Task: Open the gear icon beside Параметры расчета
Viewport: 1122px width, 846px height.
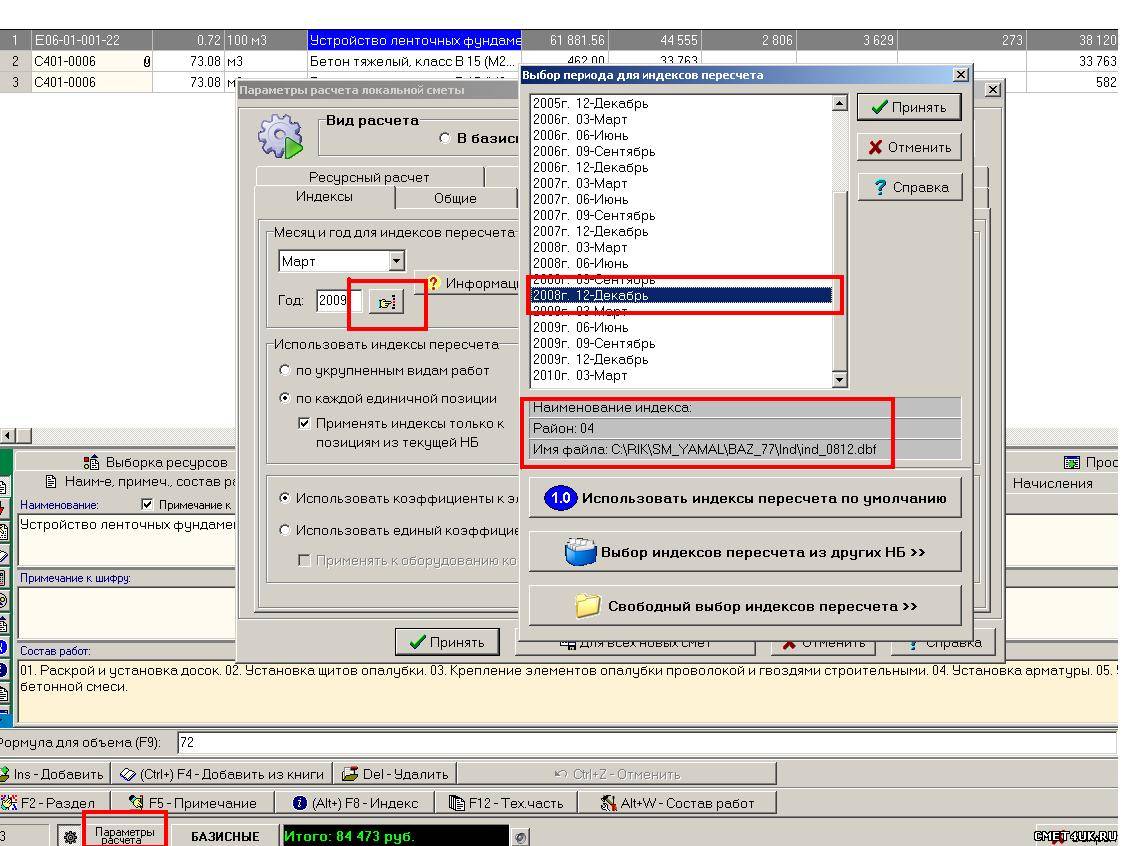Action: tap(69, 836)
